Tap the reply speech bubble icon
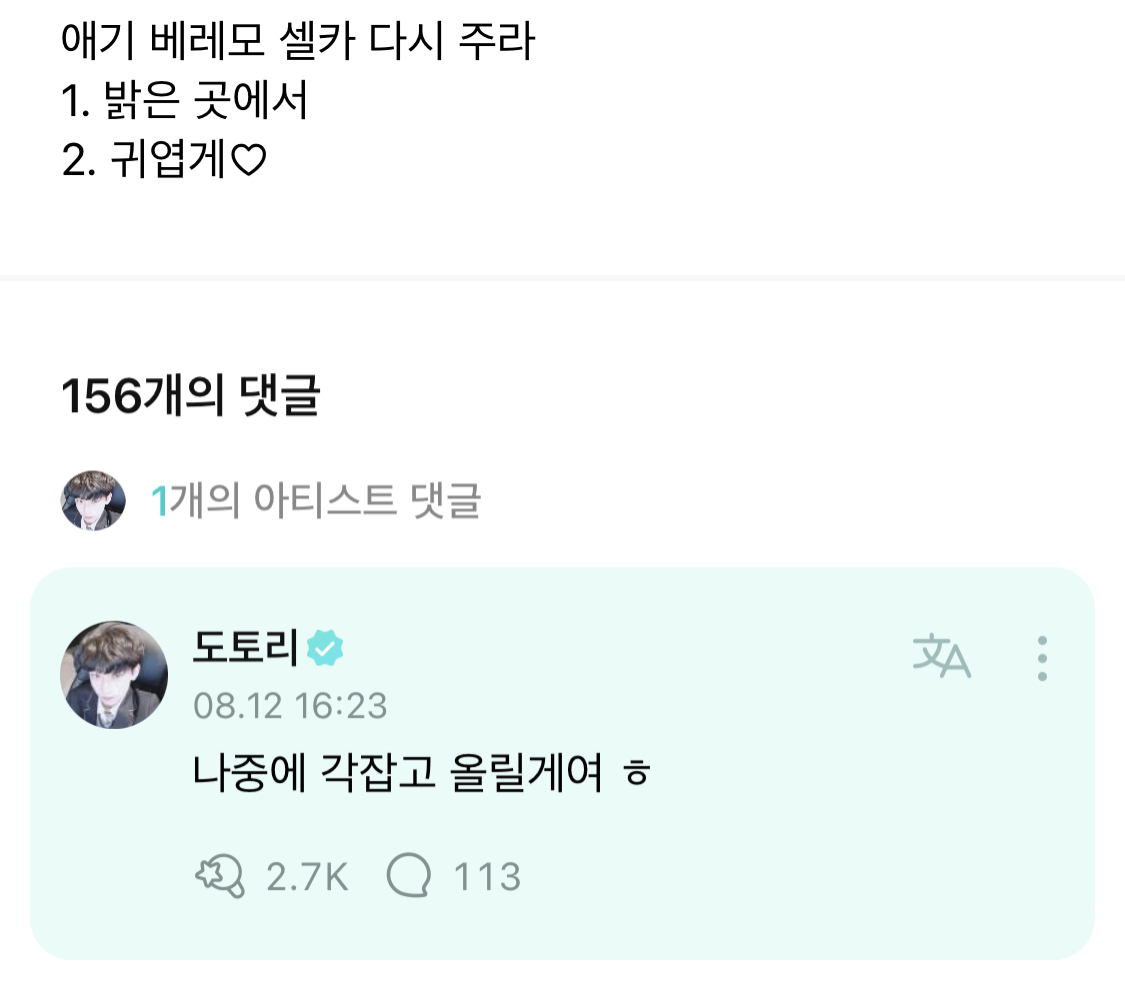The width and height of the screenshot is (1125, 985). (409, 876)
